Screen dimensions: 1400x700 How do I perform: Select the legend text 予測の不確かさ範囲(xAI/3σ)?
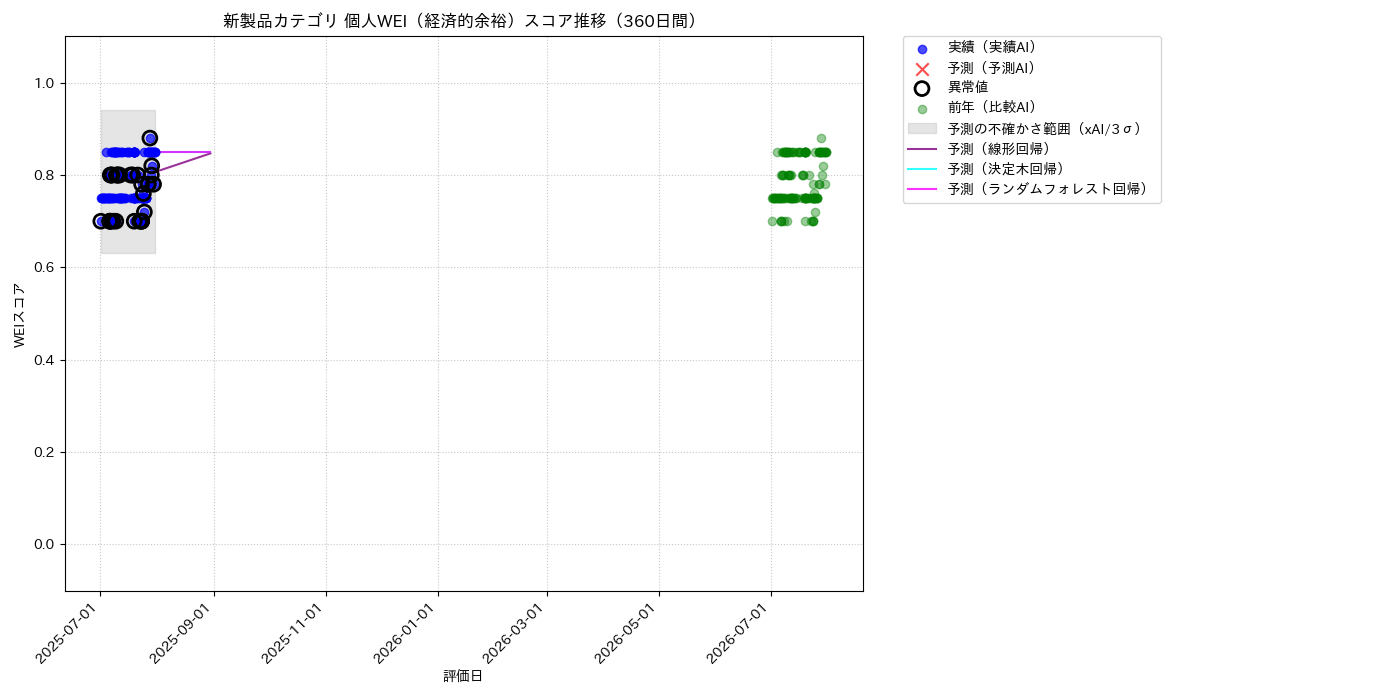pyautogui.click(x=1045, y=129)
